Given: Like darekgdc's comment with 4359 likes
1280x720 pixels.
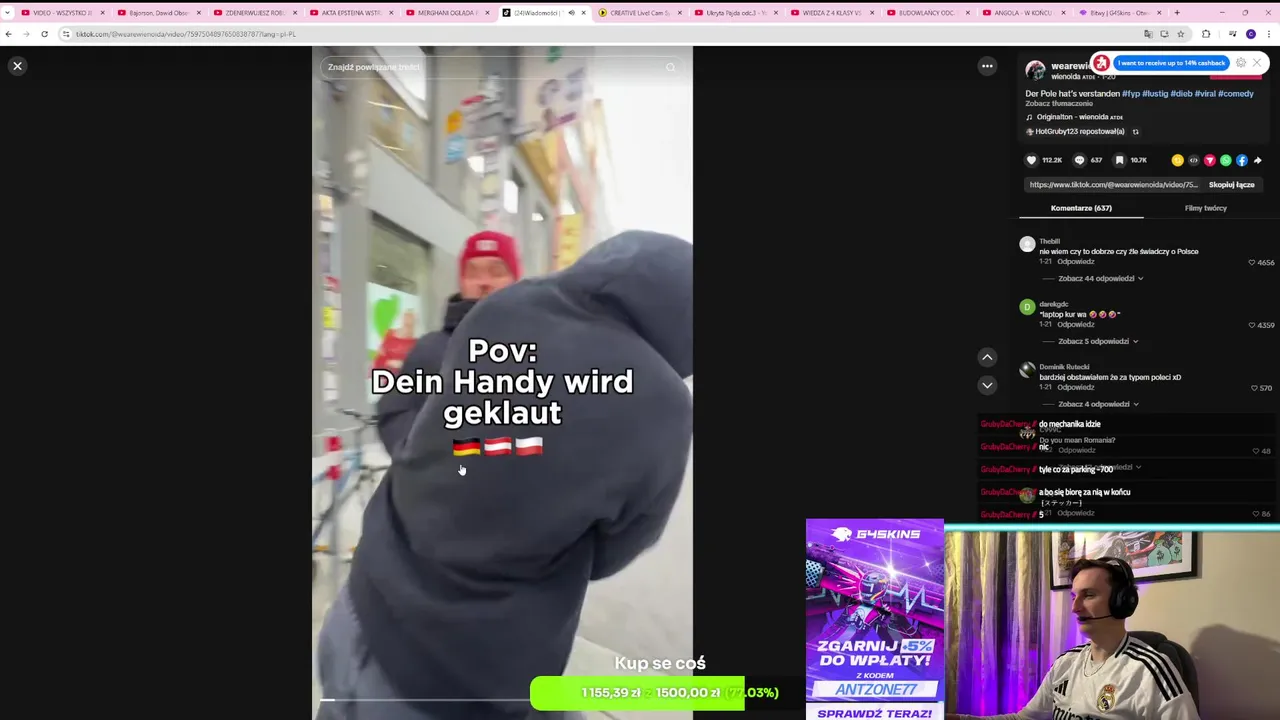Looking at the screenshot, I should (1252, 325).
